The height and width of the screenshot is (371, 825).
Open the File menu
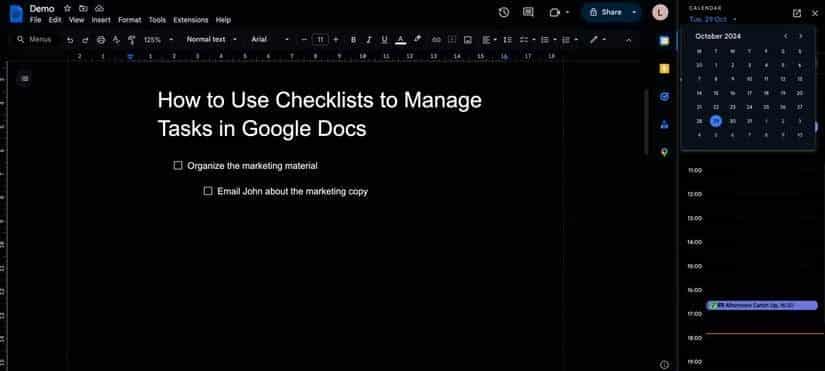click(35, 20)
